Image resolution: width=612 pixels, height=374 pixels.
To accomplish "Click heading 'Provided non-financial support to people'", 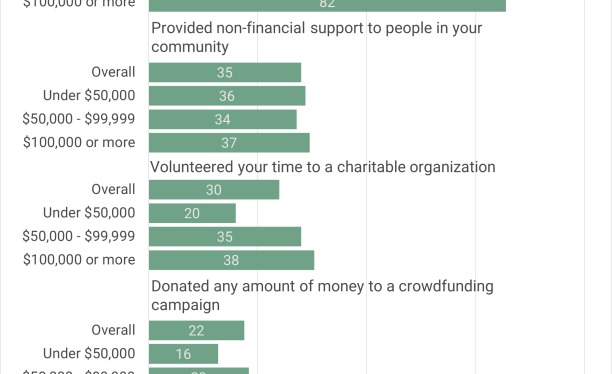I will (317, 37).
